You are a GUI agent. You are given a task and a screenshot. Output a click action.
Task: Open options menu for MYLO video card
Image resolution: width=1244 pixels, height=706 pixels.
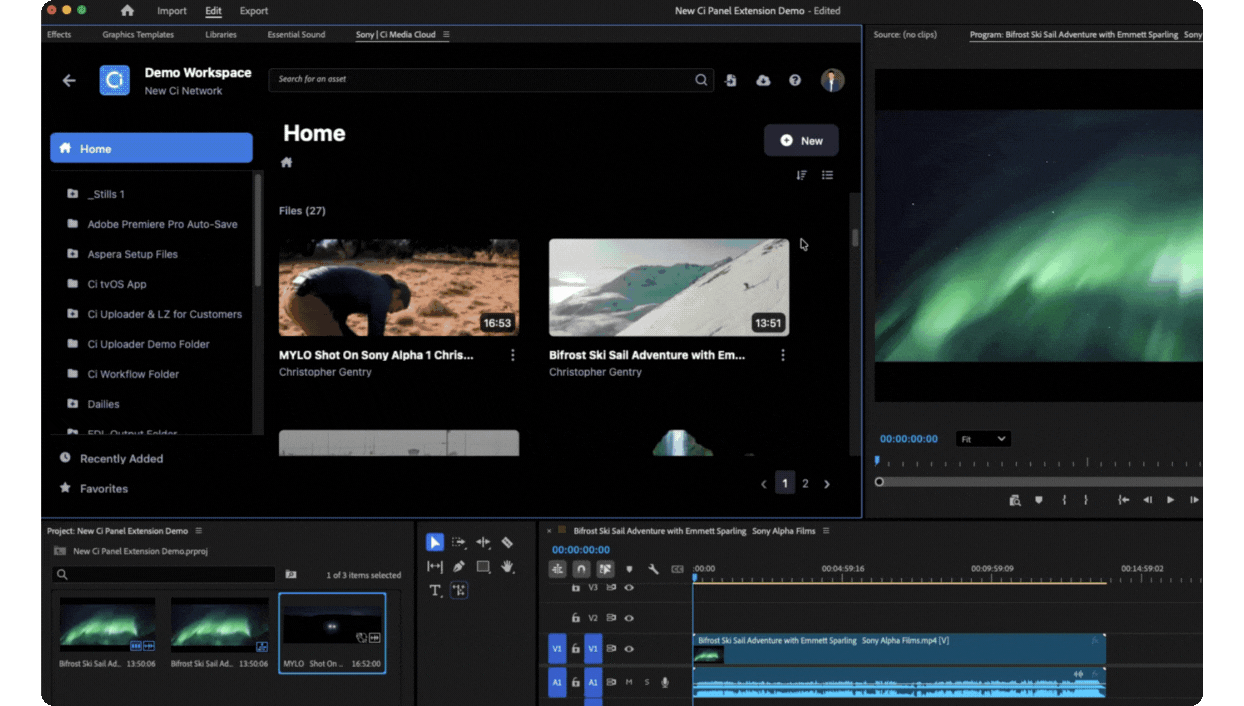(513, 355)
